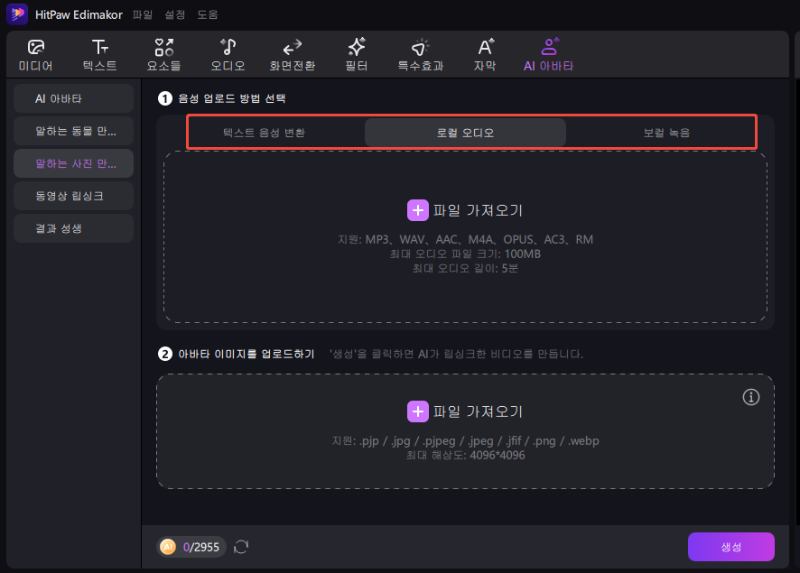Click the purple 생성 generate button
The image size is (800, 573).
(x=731, y=547)
